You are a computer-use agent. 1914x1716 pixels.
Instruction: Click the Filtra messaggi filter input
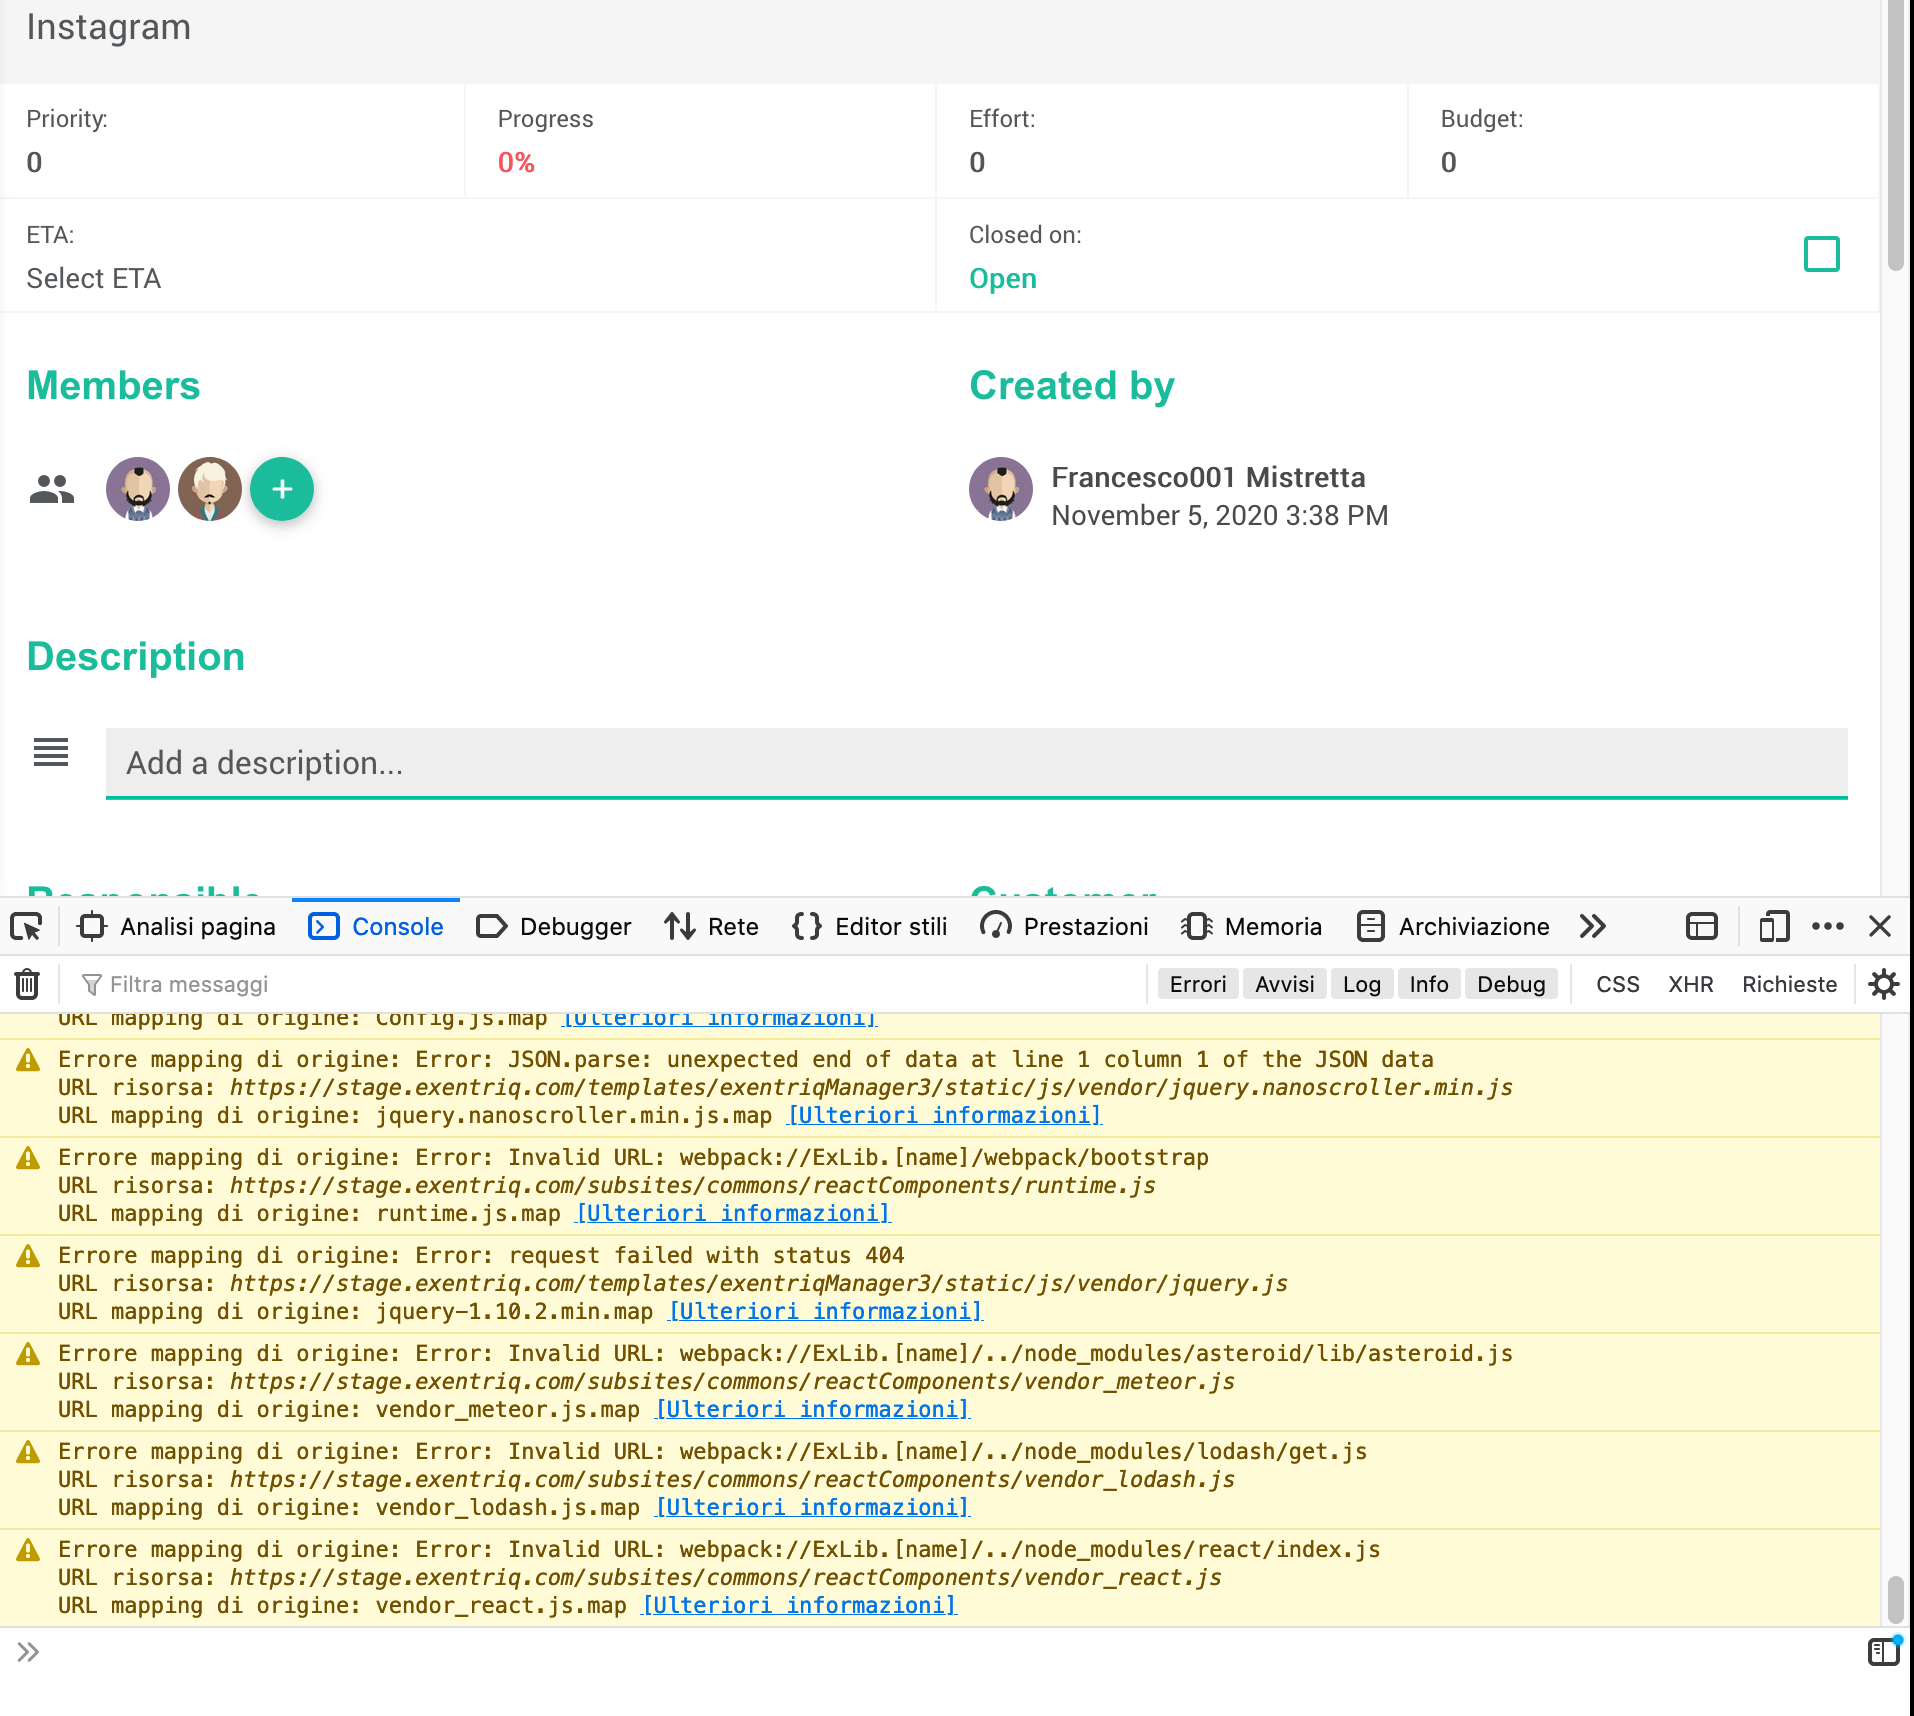[600, 985]
